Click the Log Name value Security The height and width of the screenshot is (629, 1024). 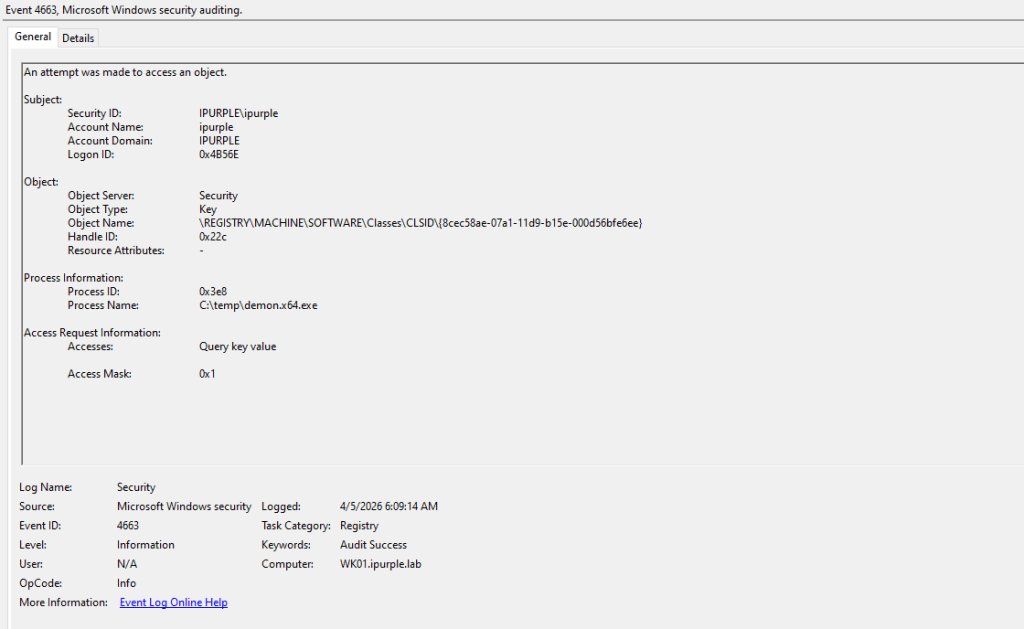pos(136,487)
